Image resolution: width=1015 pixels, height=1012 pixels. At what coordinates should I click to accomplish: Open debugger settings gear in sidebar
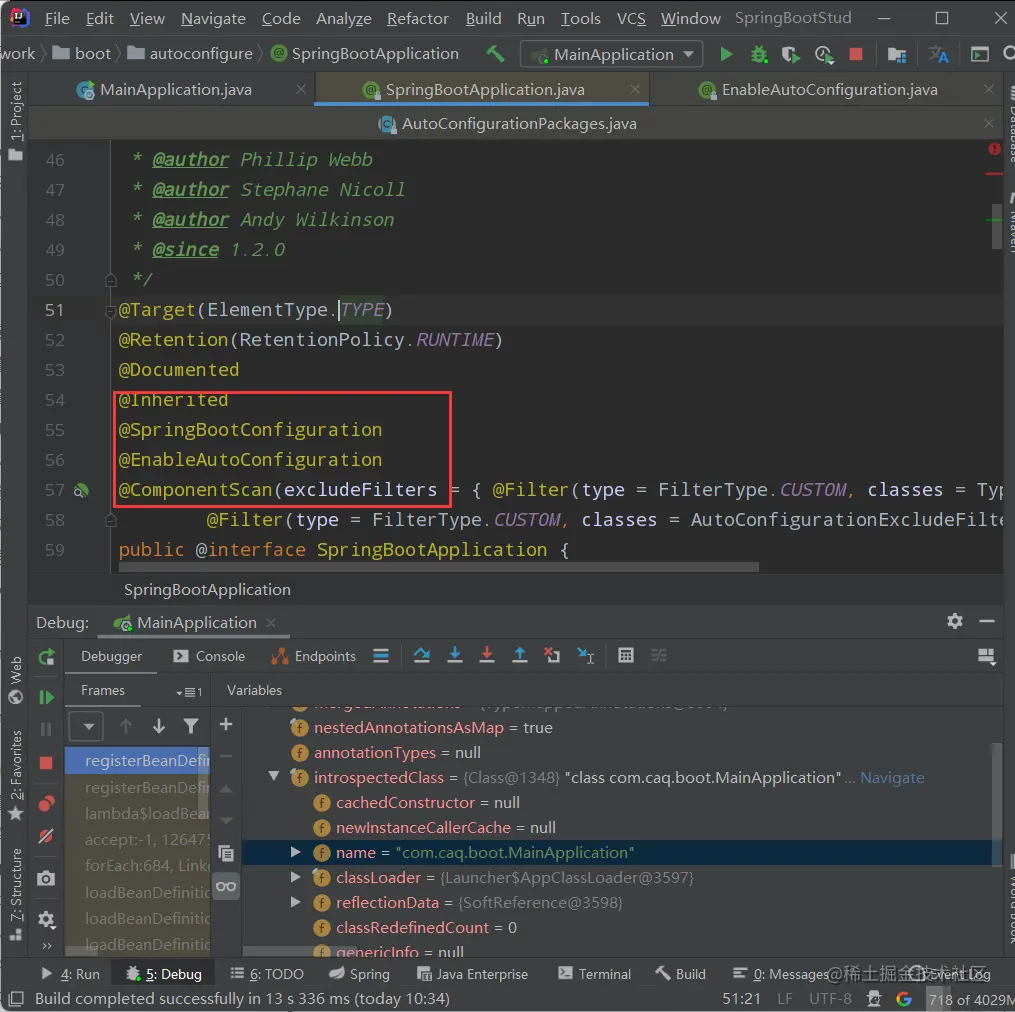[46, 919]
